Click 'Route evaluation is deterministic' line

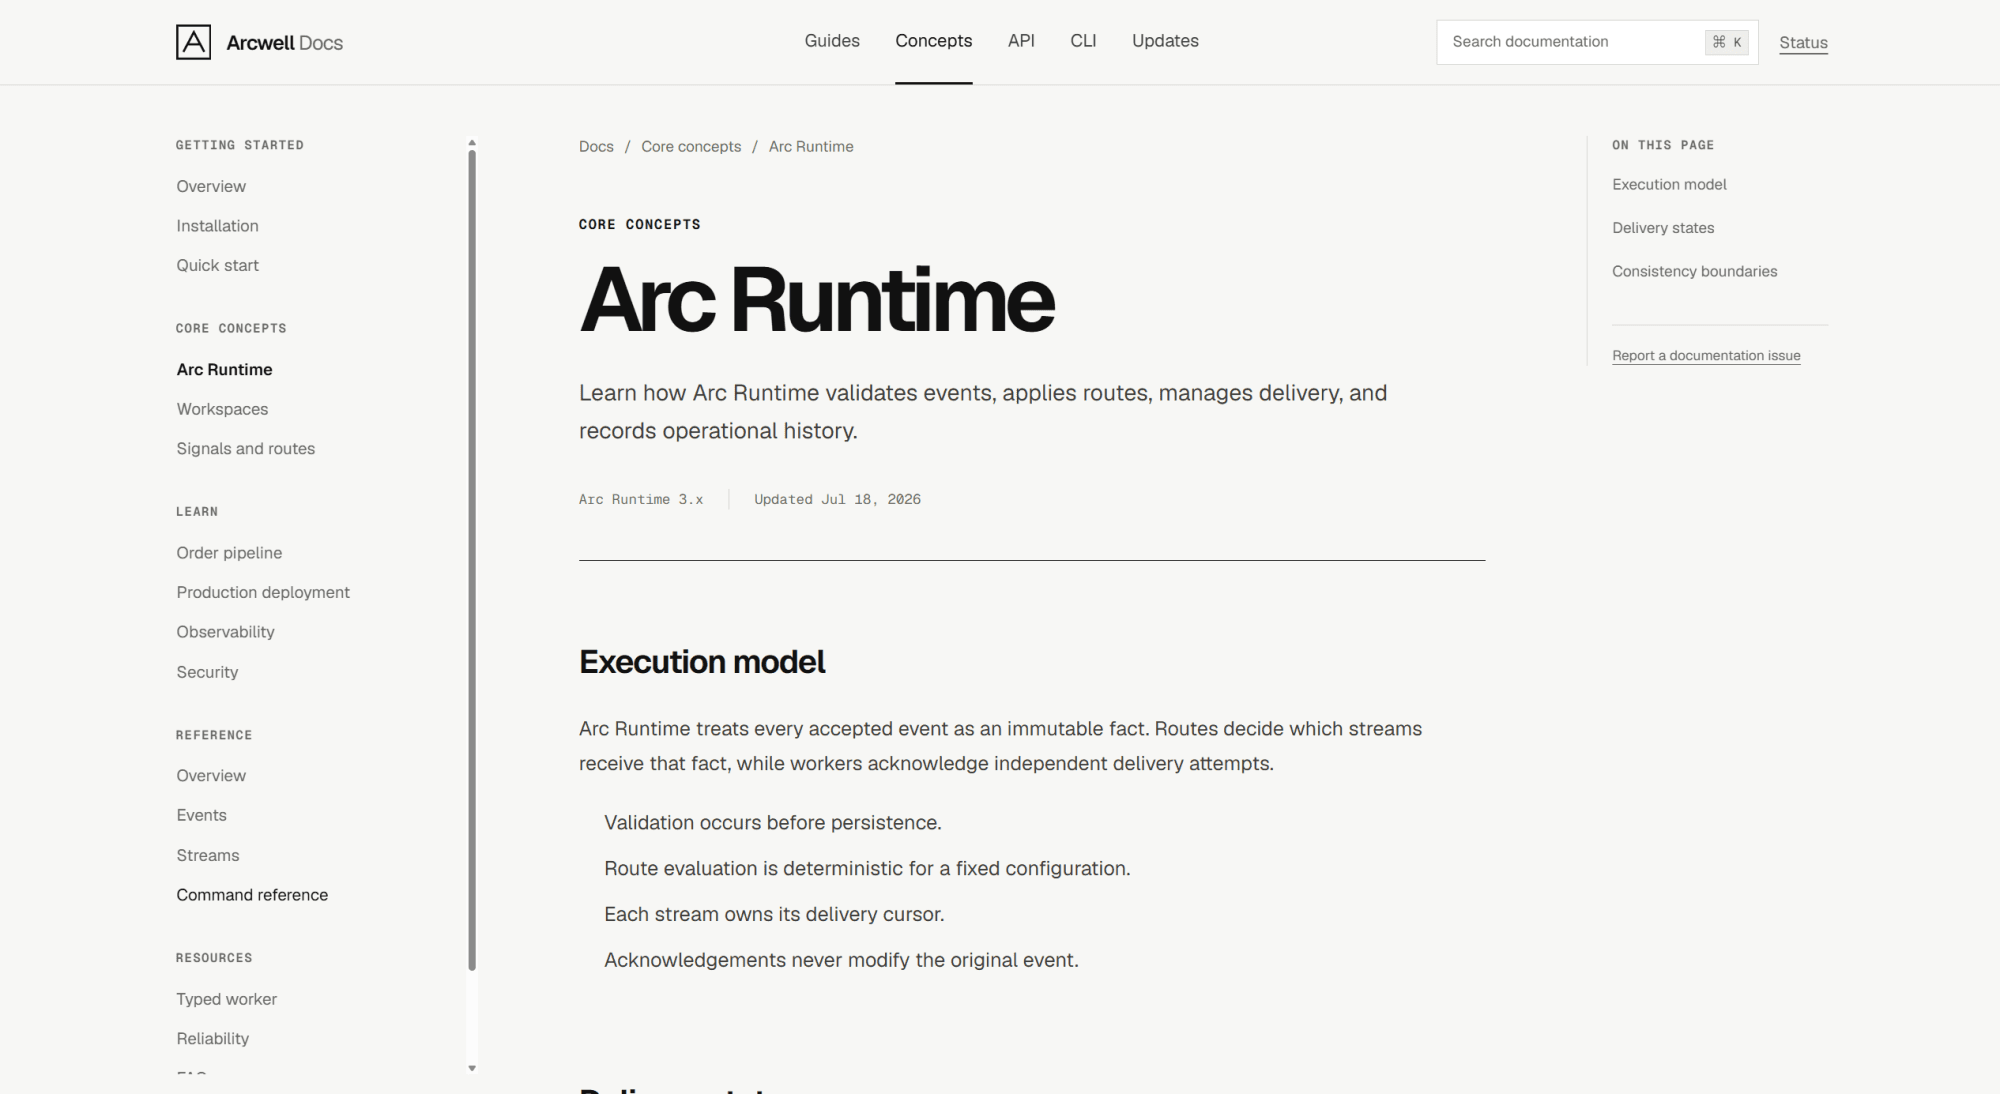[867, 868]
